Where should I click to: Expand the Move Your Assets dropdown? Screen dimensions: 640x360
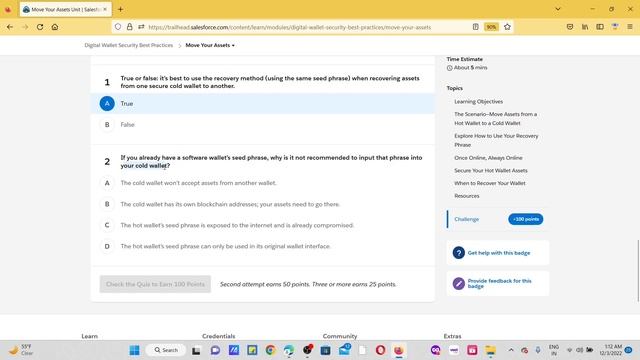click(x=210, y=45)
